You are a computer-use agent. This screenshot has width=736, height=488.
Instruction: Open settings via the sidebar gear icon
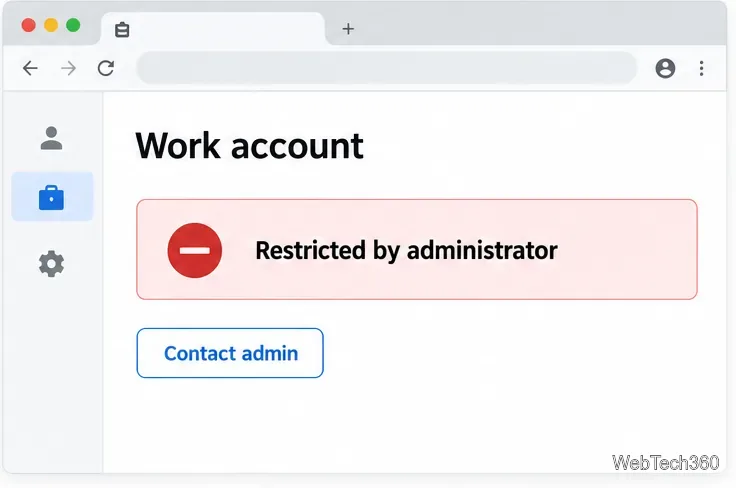(51, 264)
